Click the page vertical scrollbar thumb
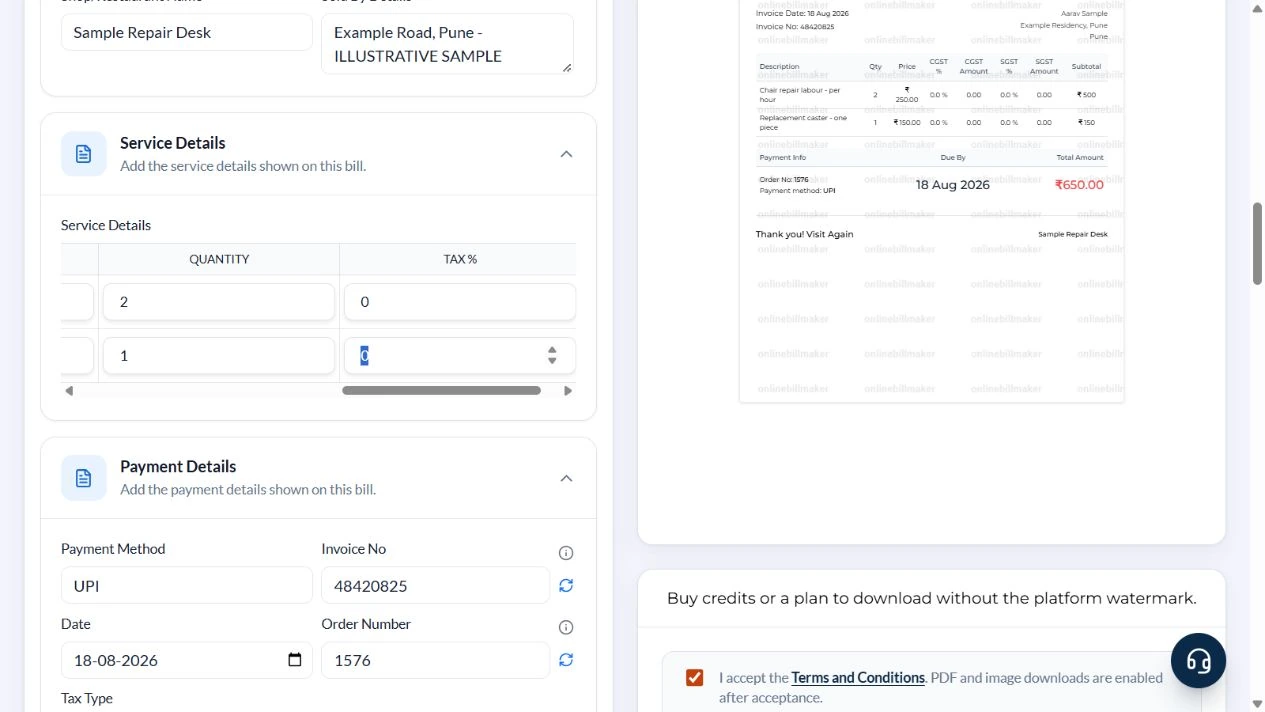Image resolution: width=1265 pixels, height=712 pixels. tap(1257, 244)
